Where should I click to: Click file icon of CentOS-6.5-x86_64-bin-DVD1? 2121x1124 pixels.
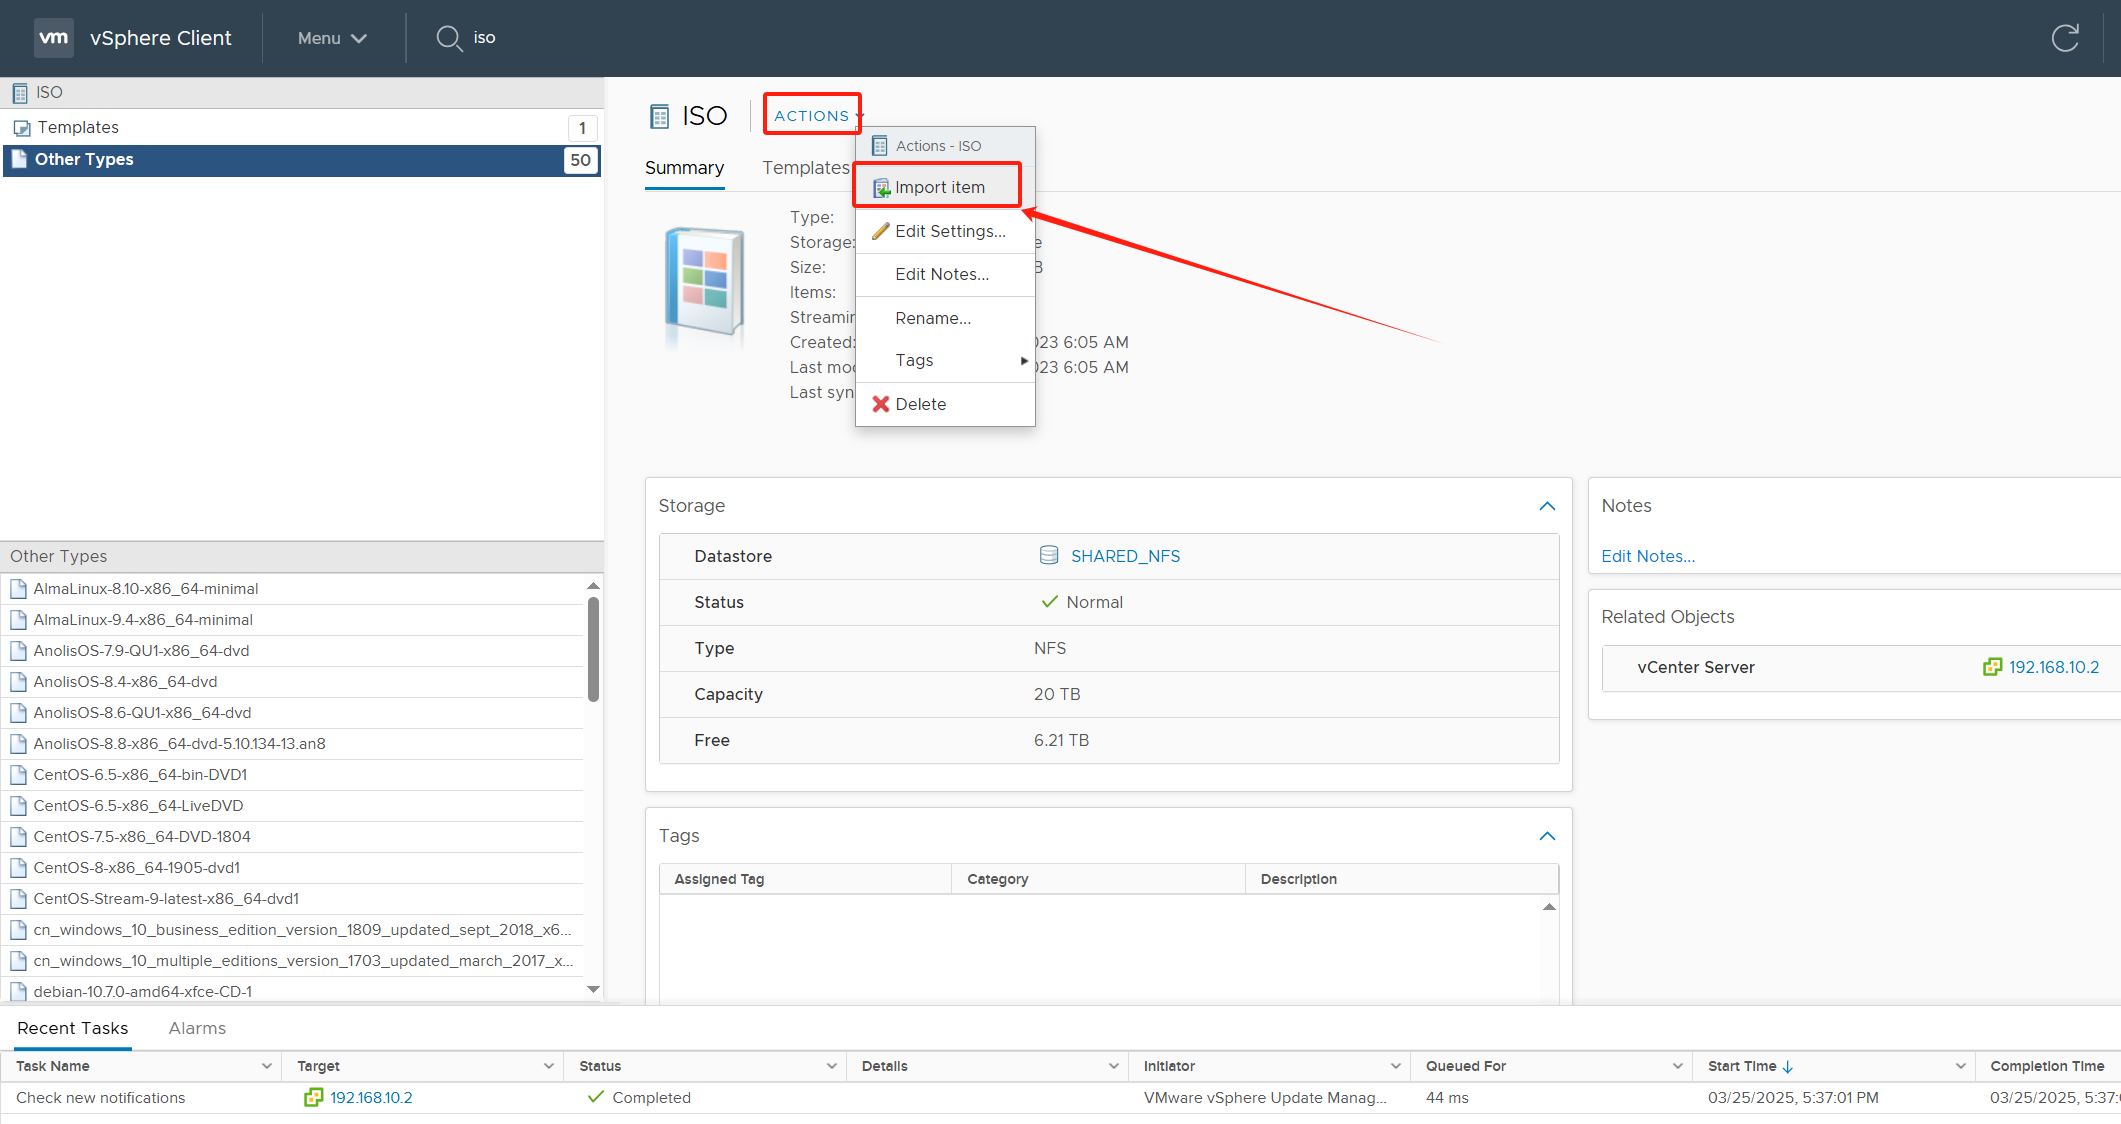pos(18,775)
